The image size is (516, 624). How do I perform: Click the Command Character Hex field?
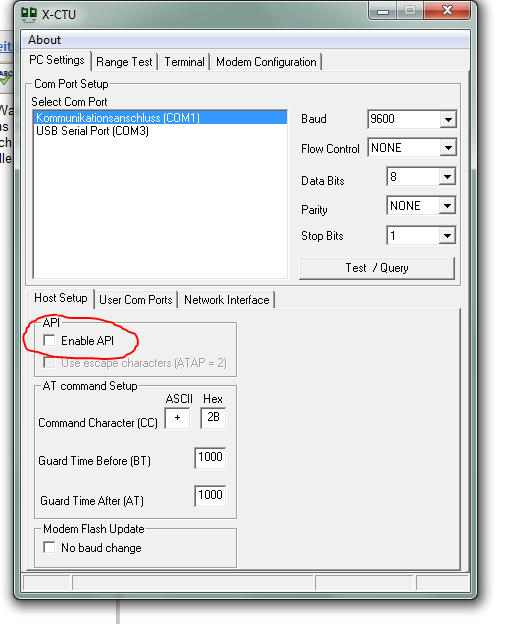(213, 418)
